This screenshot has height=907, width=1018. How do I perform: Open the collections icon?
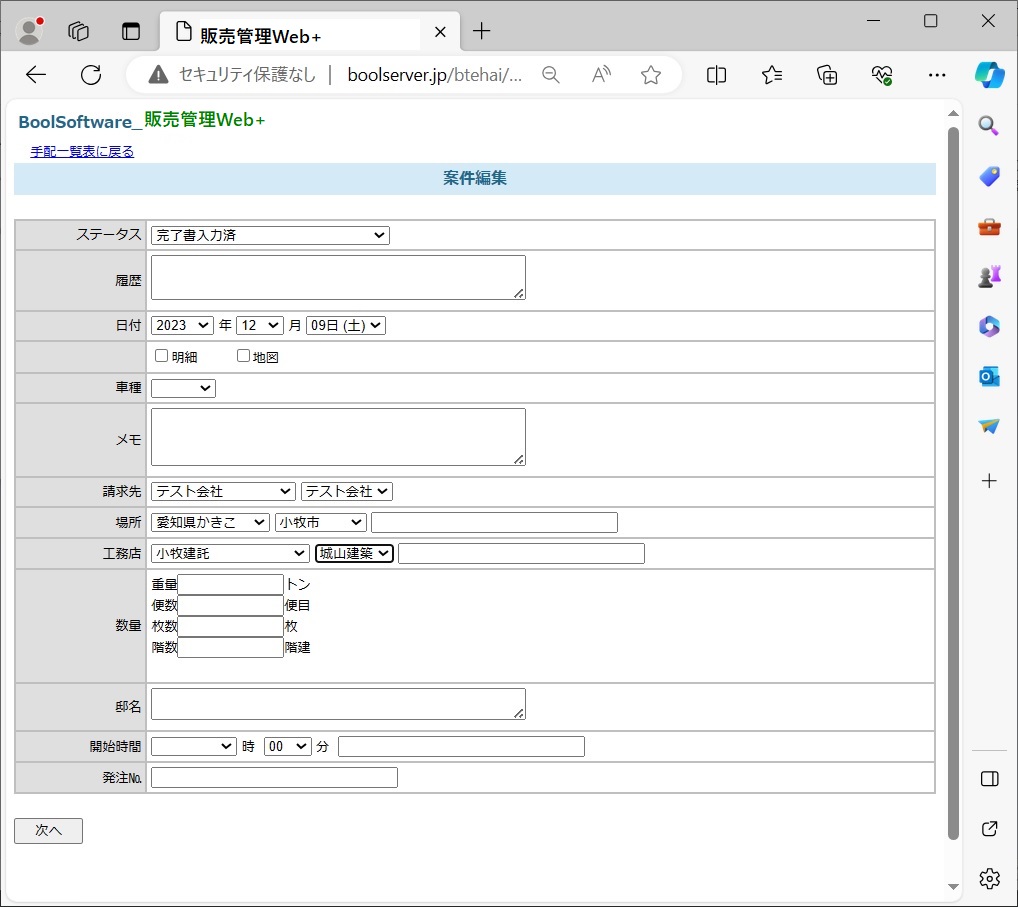click(826, 75)
